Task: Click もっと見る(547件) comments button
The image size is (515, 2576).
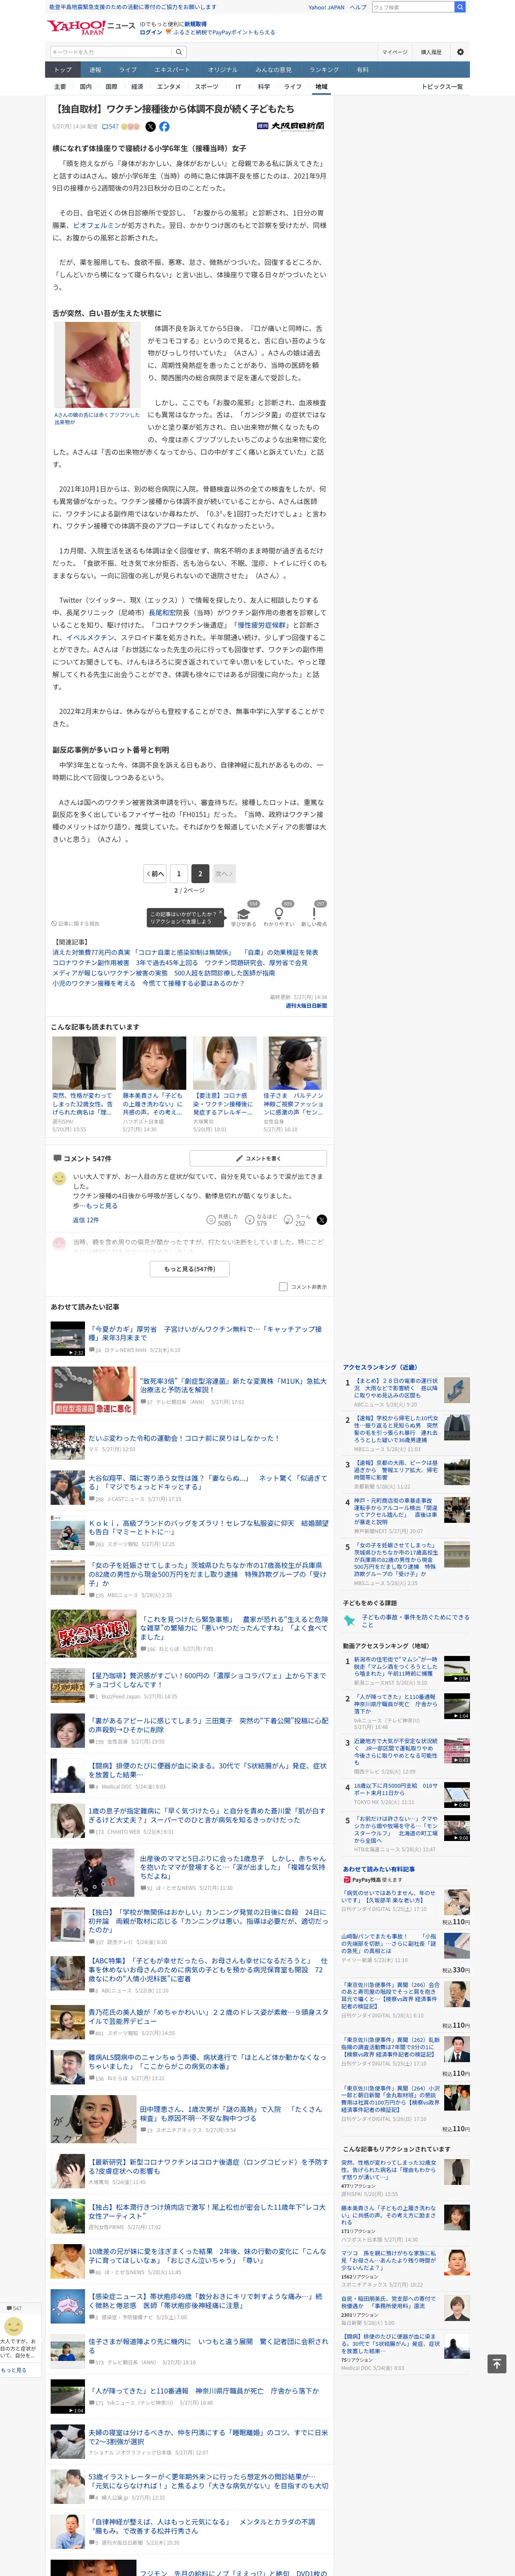Action: (x=190, y=1269)
